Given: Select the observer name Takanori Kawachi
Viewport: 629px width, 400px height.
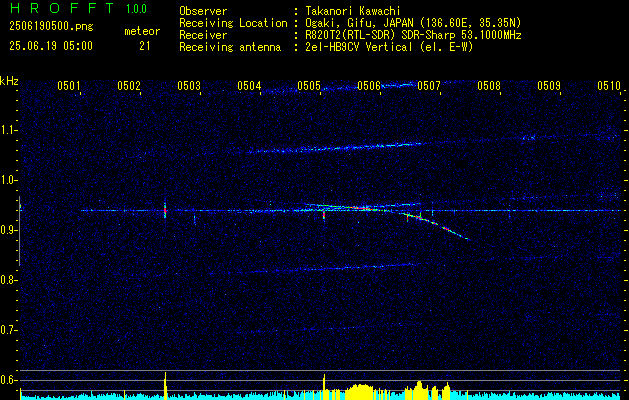Looking at the screenshot, I should (x=352, y=11).
